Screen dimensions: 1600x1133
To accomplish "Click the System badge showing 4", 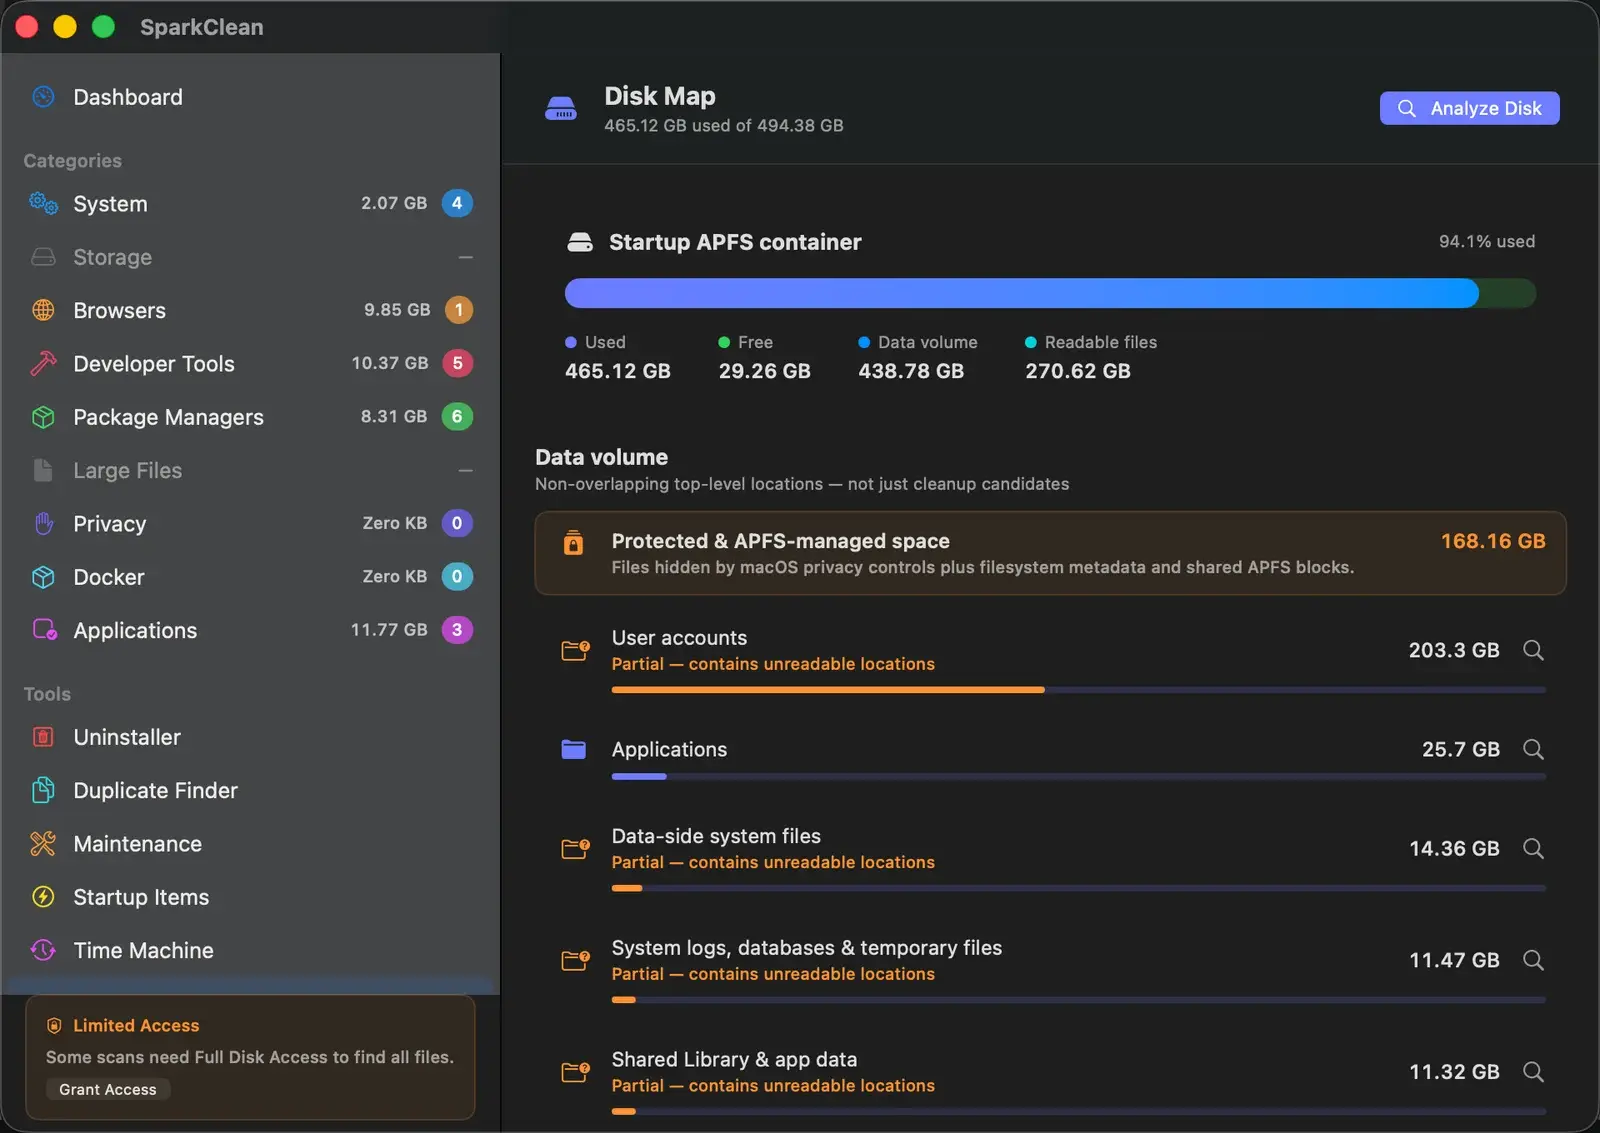I will tap(457, 203).
